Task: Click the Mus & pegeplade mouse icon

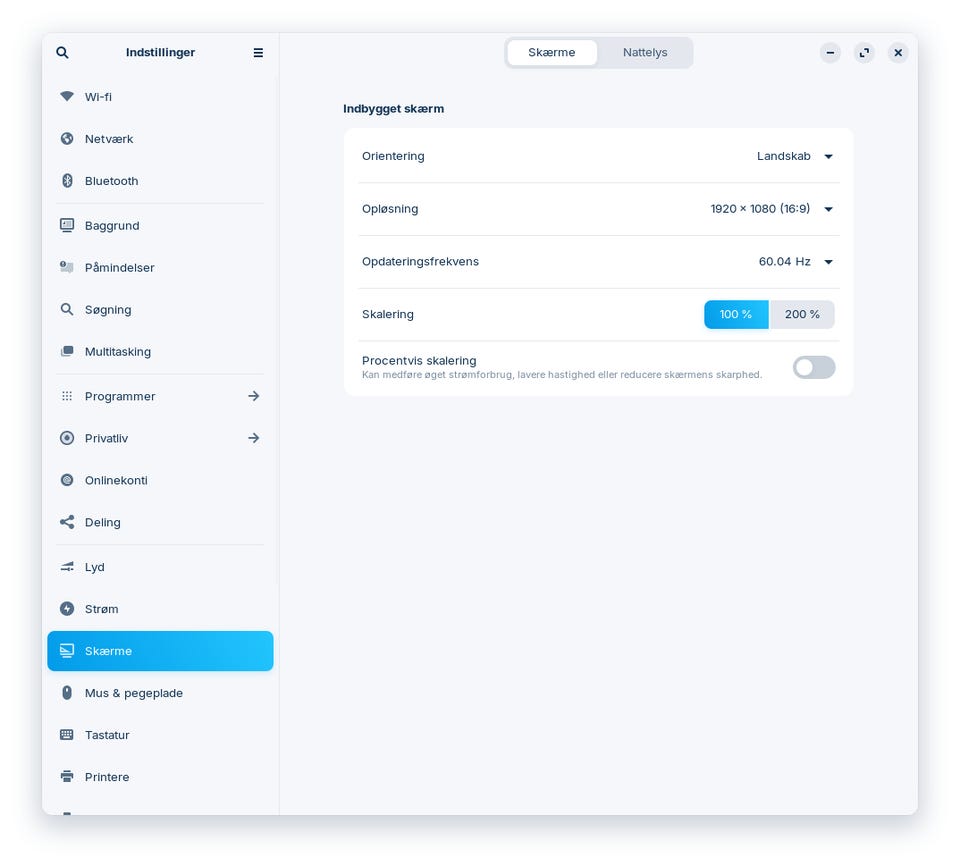Action: [x=67, y=693]
